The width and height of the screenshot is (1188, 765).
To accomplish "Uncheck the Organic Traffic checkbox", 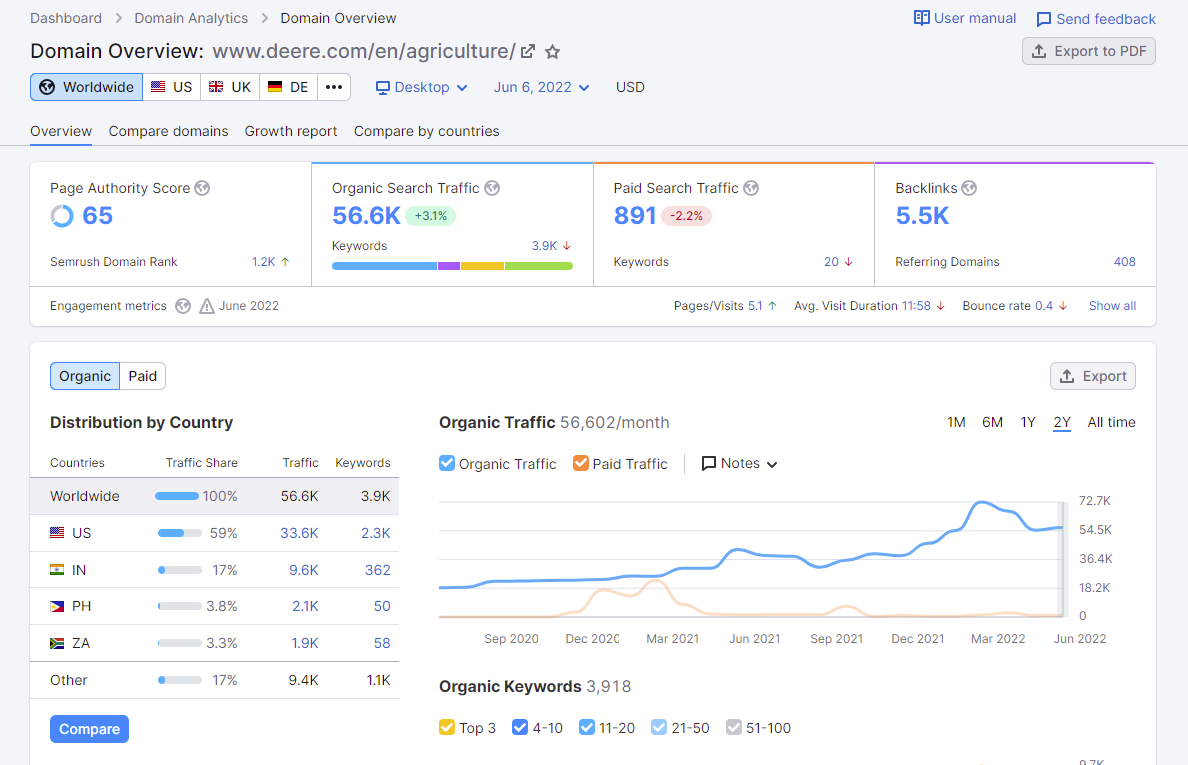I will click(447, 463).
